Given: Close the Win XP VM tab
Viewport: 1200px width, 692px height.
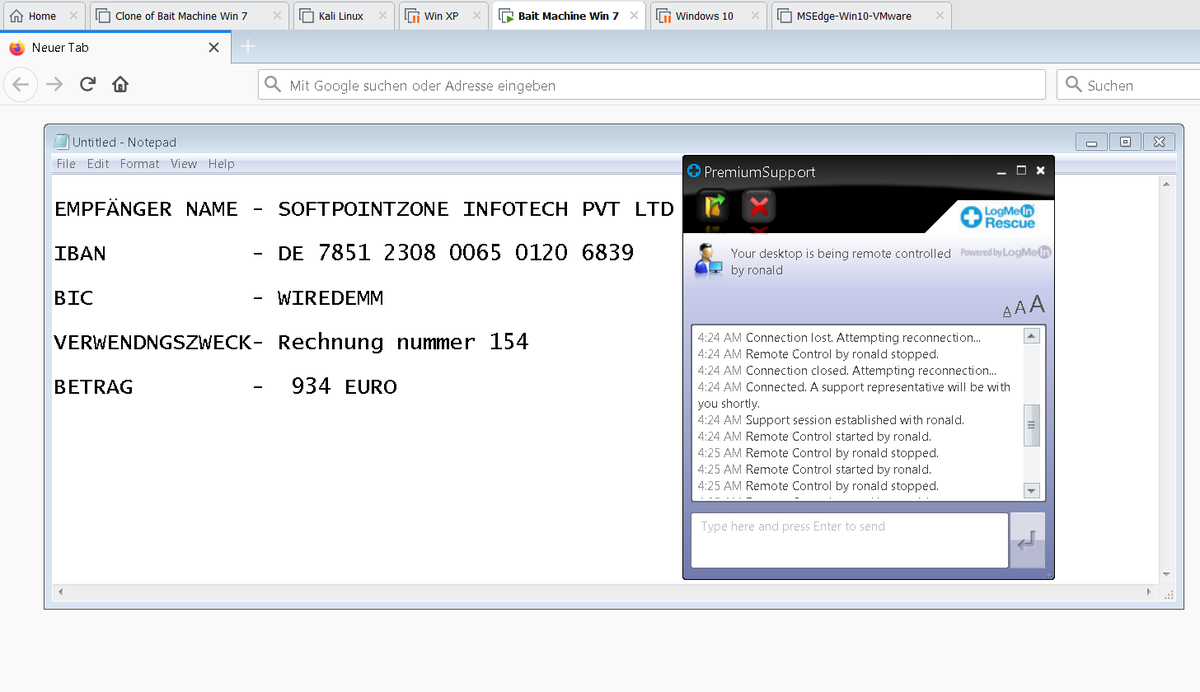Looking at the screenshot, I should [476, 16].
